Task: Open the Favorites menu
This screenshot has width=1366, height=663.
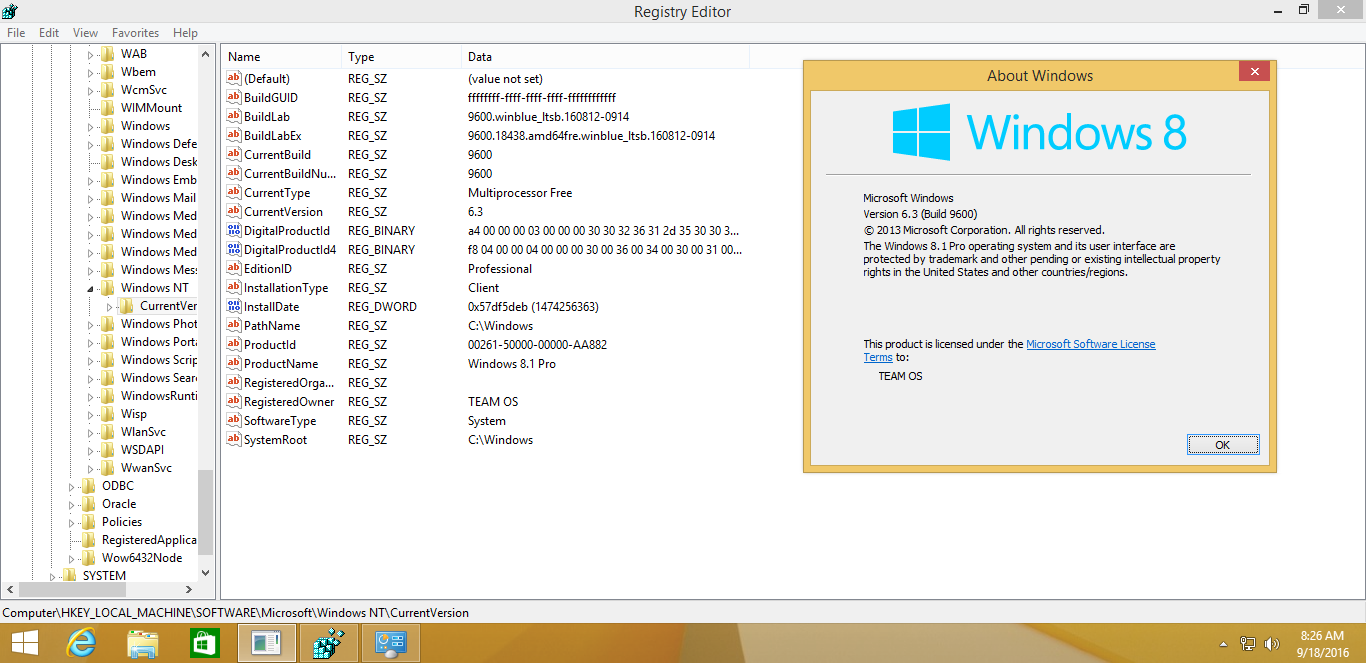Action: tap(135, 33)
